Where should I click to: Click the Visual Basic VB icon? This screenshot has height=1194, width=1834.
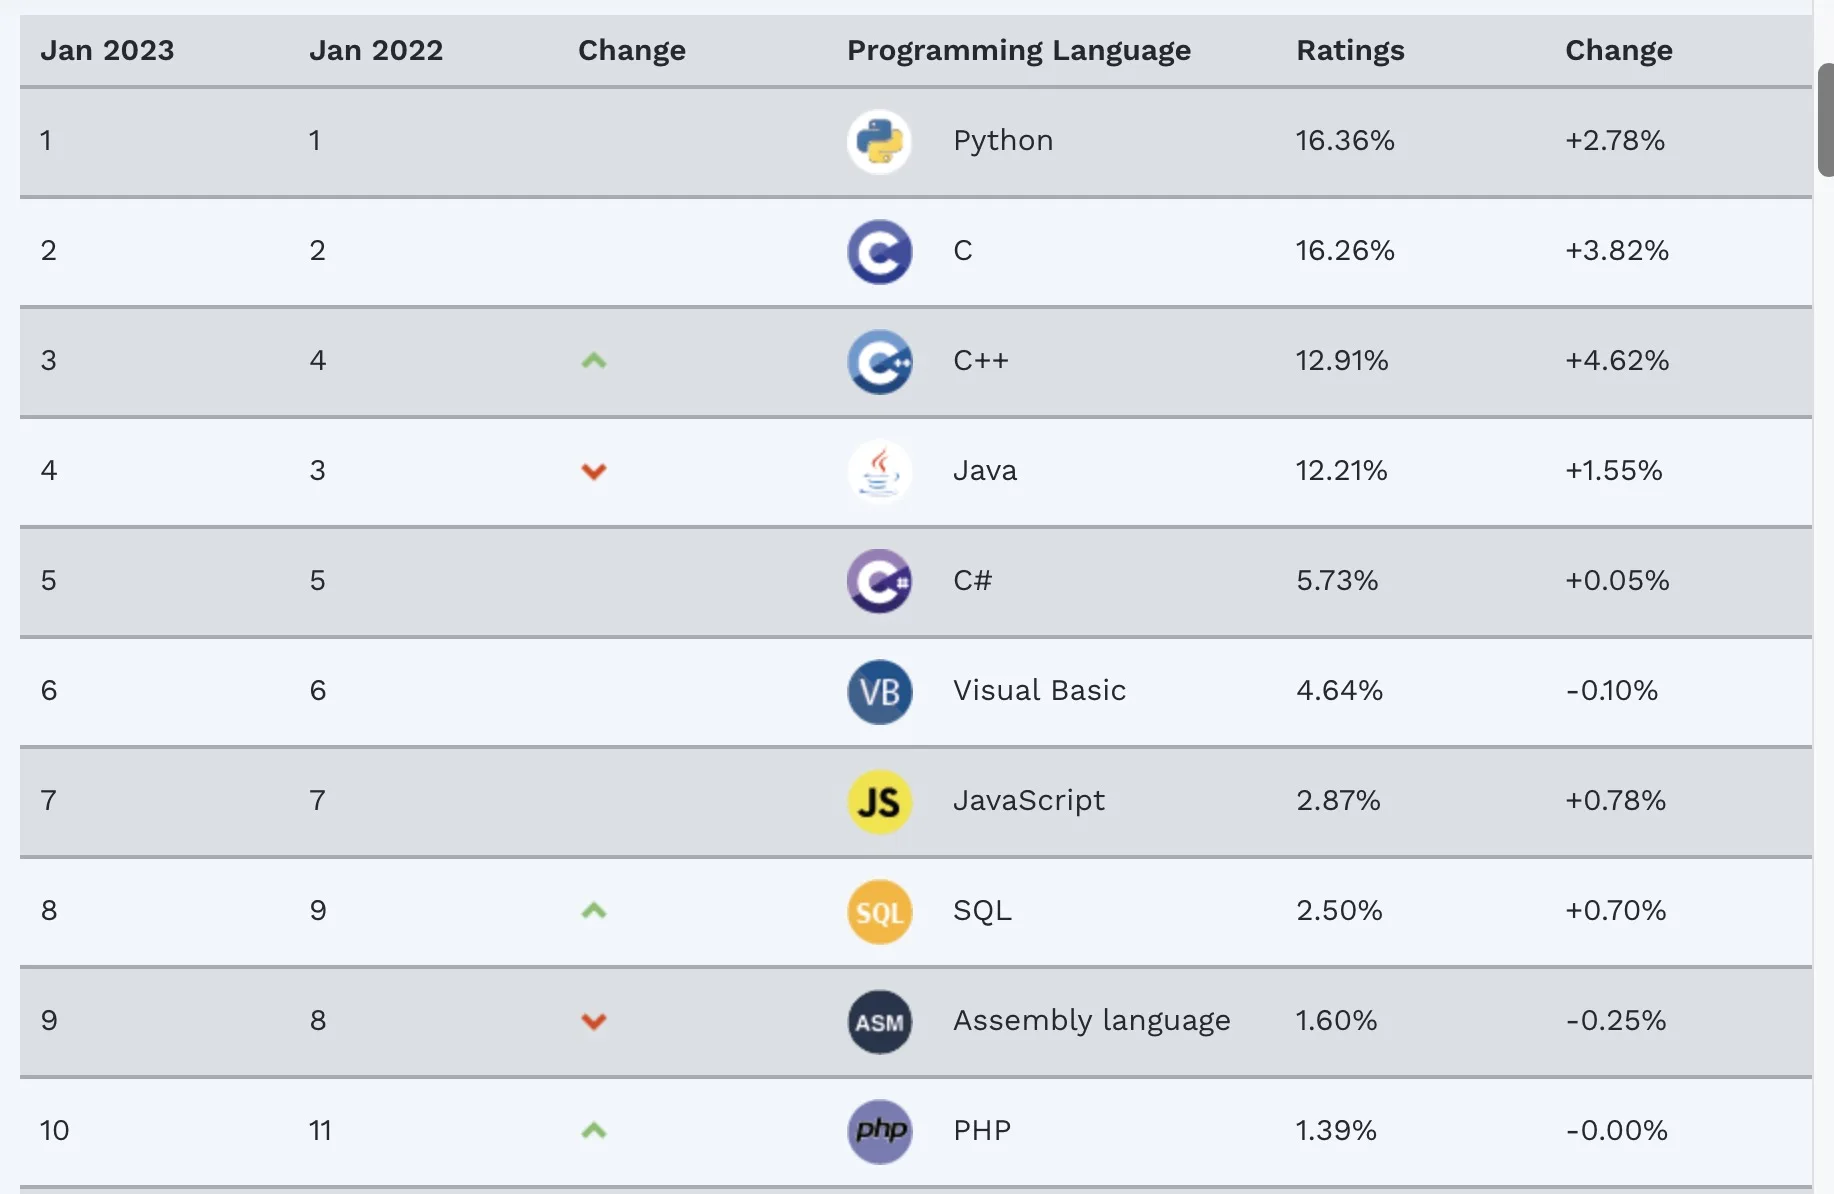tap(879, 691)
